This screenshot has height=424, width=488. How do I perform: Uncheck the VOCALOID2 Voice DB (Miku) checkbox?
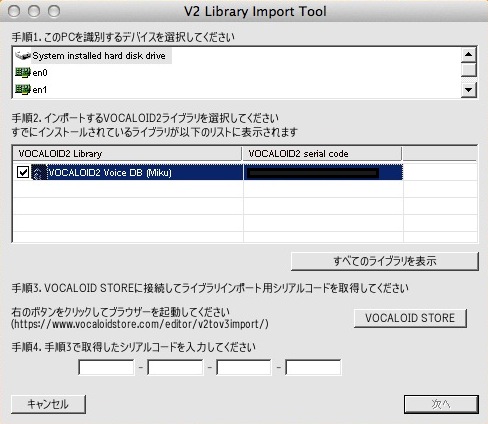tap(23, 172)
